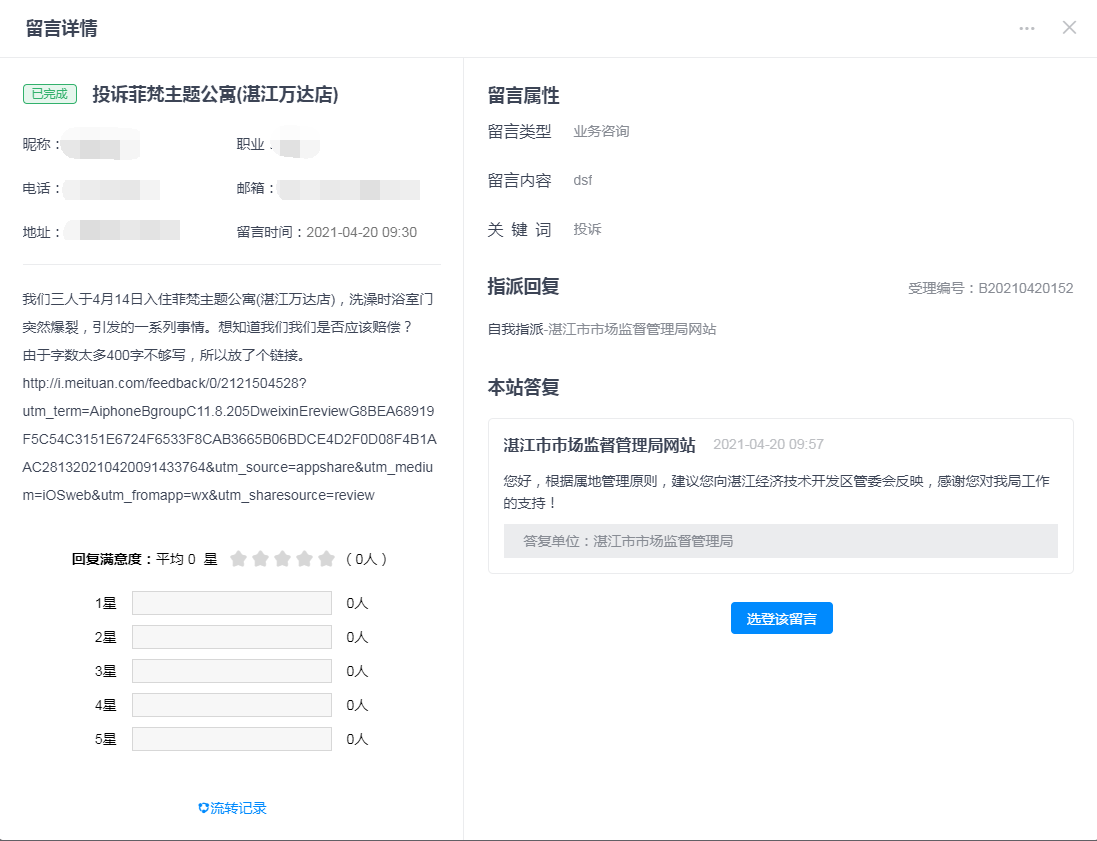Click the 5星 rating progress bar

click(231, 739)
